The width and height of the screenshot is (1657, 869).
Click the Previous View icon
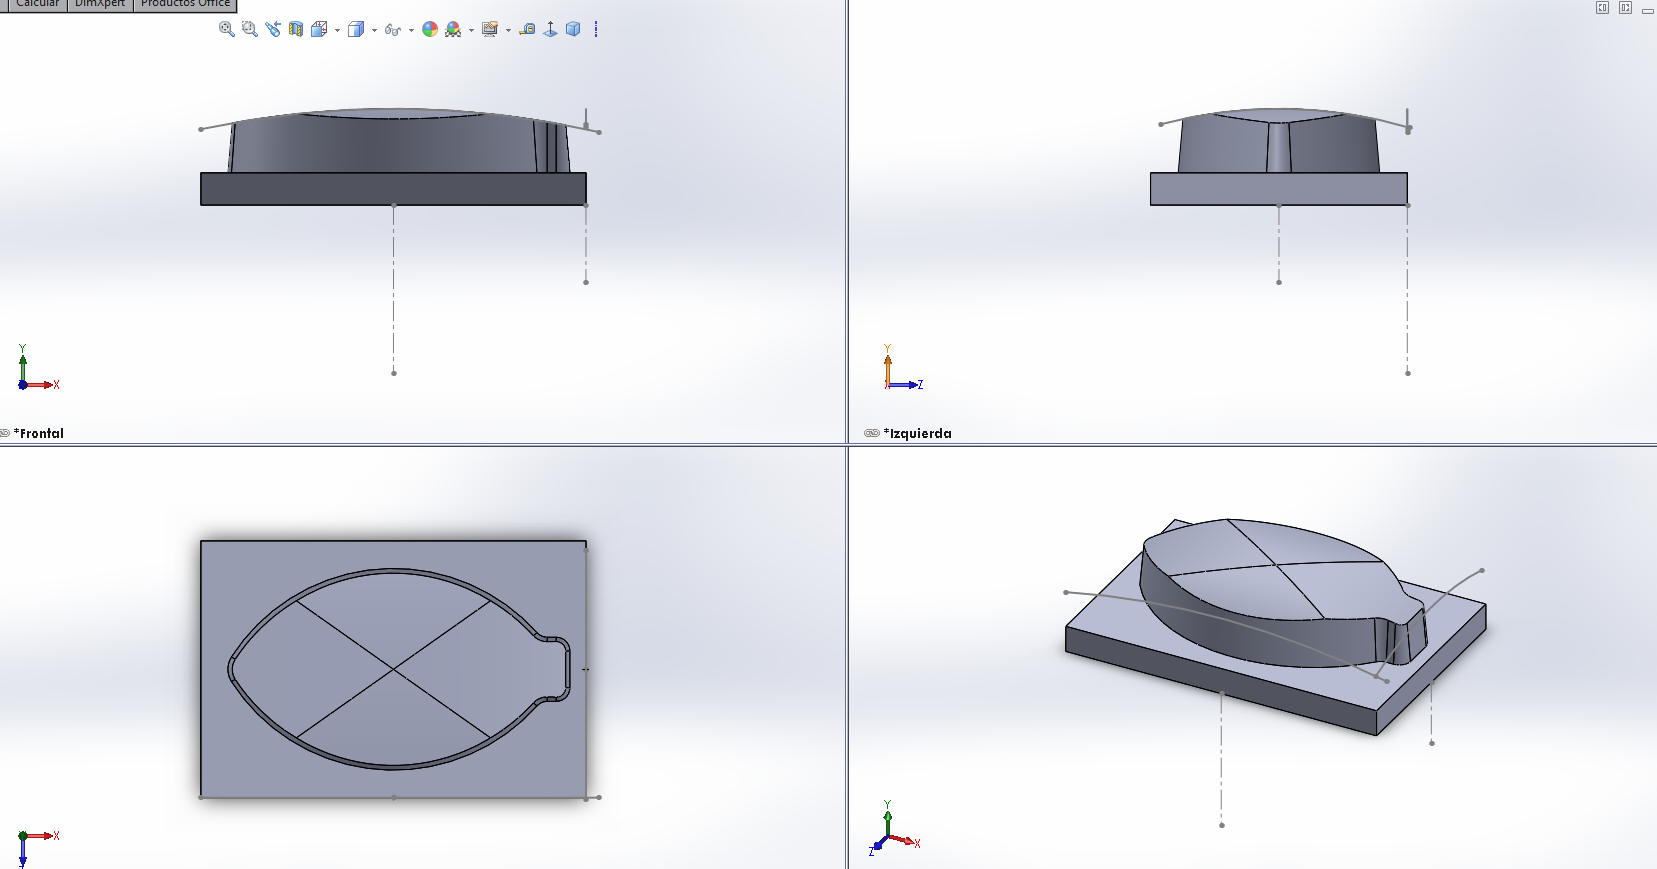click(273, 29)
